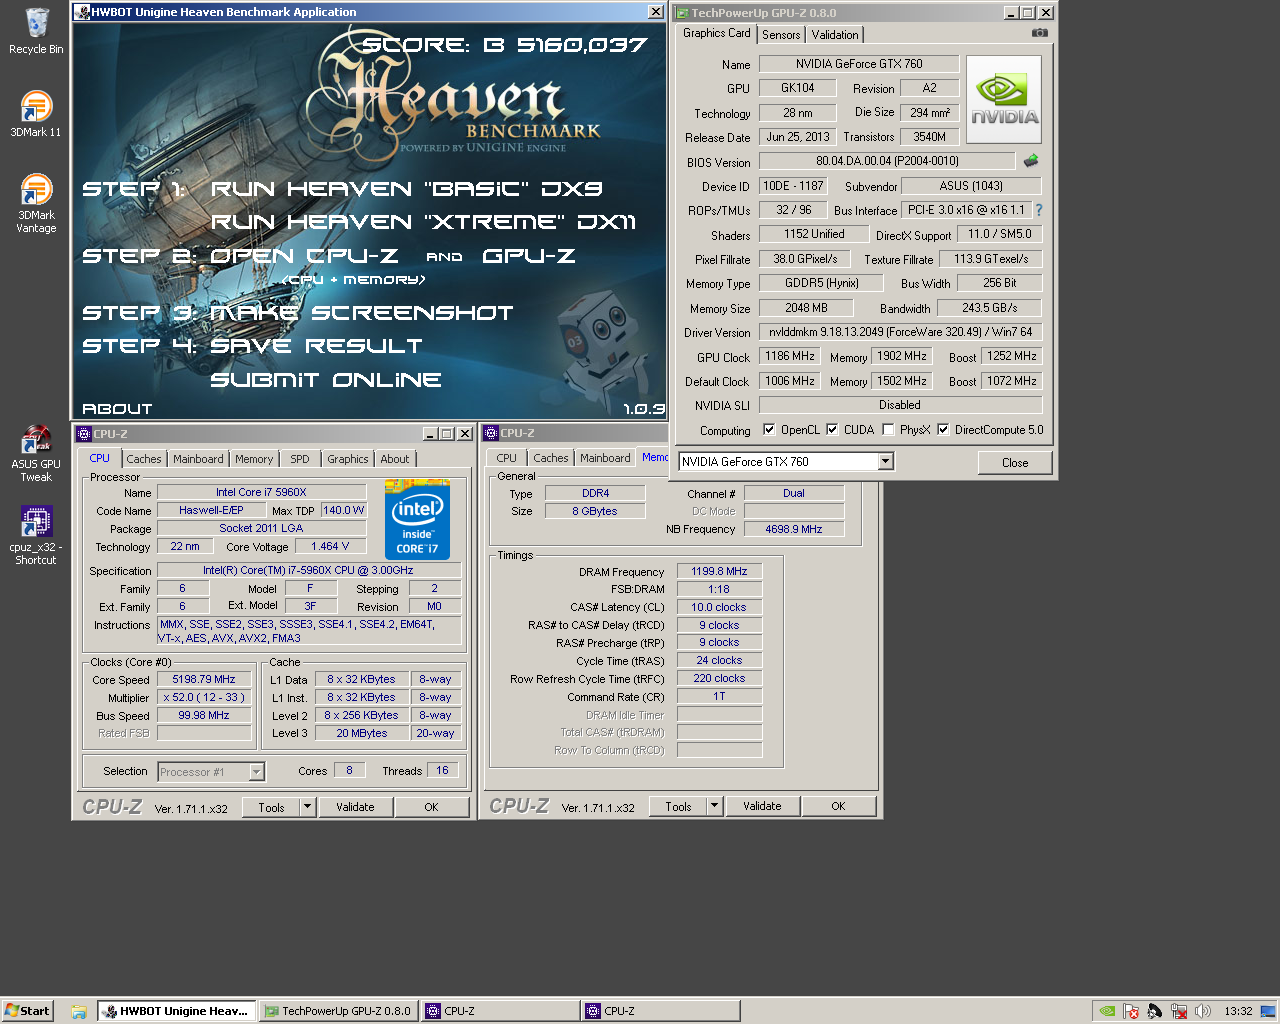Click Tools button in left CPU-Z
This screenshot has height=1024, width=1280.
point(272,807)
